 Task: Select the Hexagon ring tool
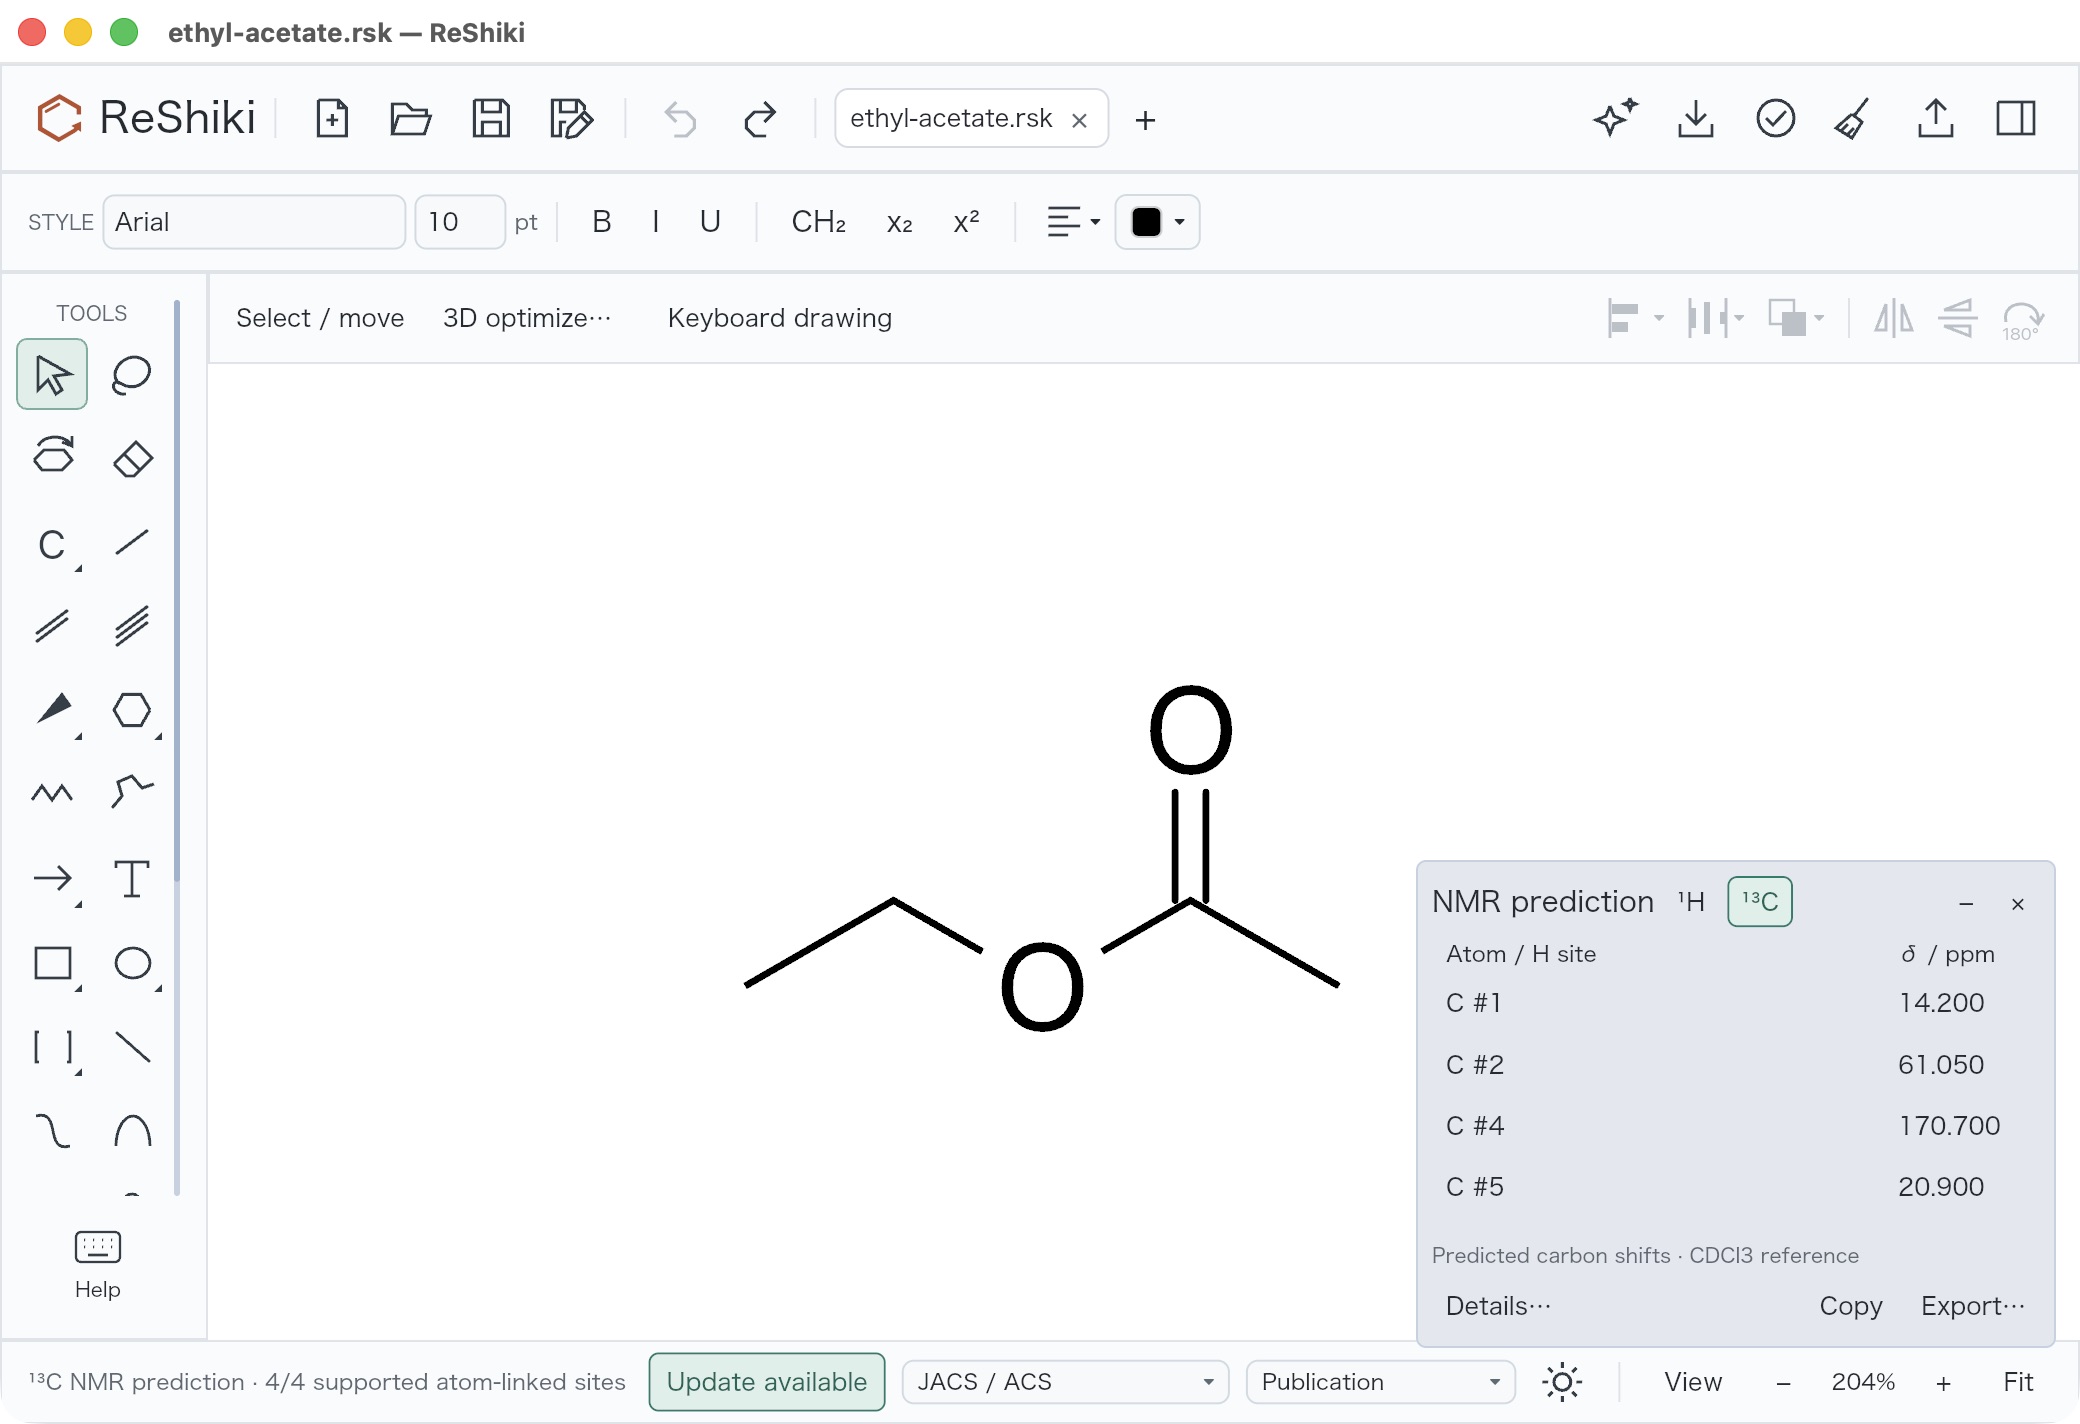[x=131, y=711]
